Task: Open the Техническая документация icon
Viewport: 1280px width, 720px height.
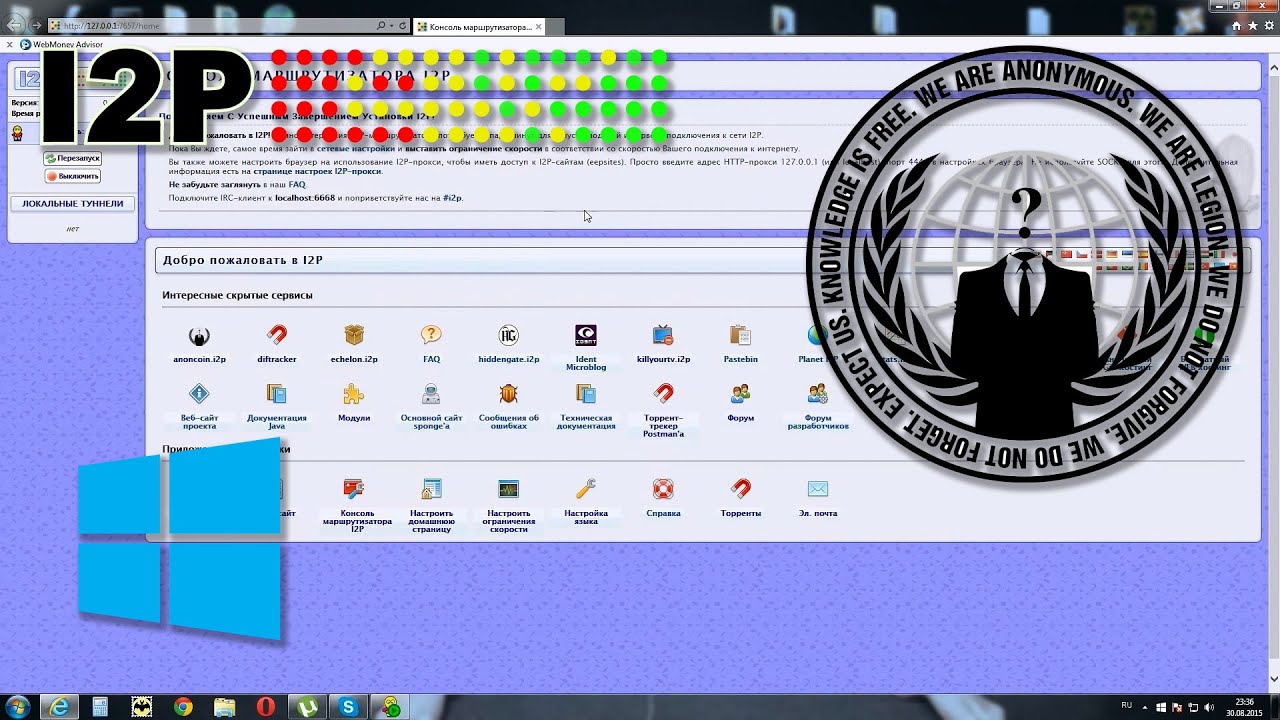Action: (586, 394)
